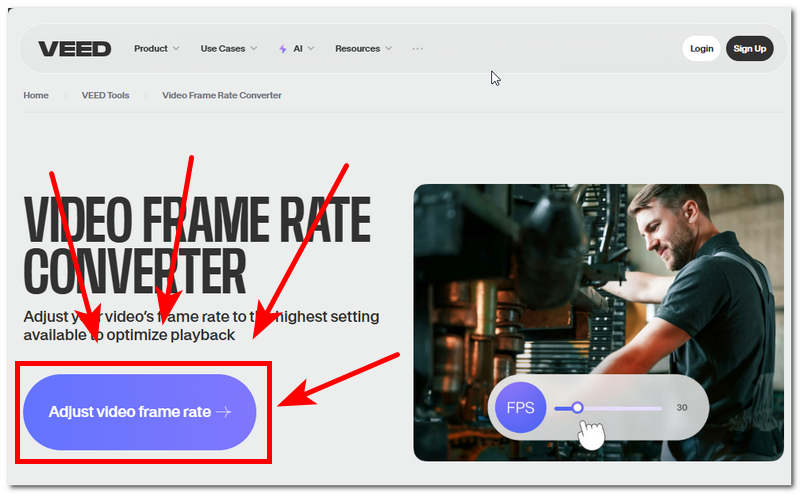Screen dimensions: 800x494
Task: Click the FPS slider handle
Action: point(577,408)
